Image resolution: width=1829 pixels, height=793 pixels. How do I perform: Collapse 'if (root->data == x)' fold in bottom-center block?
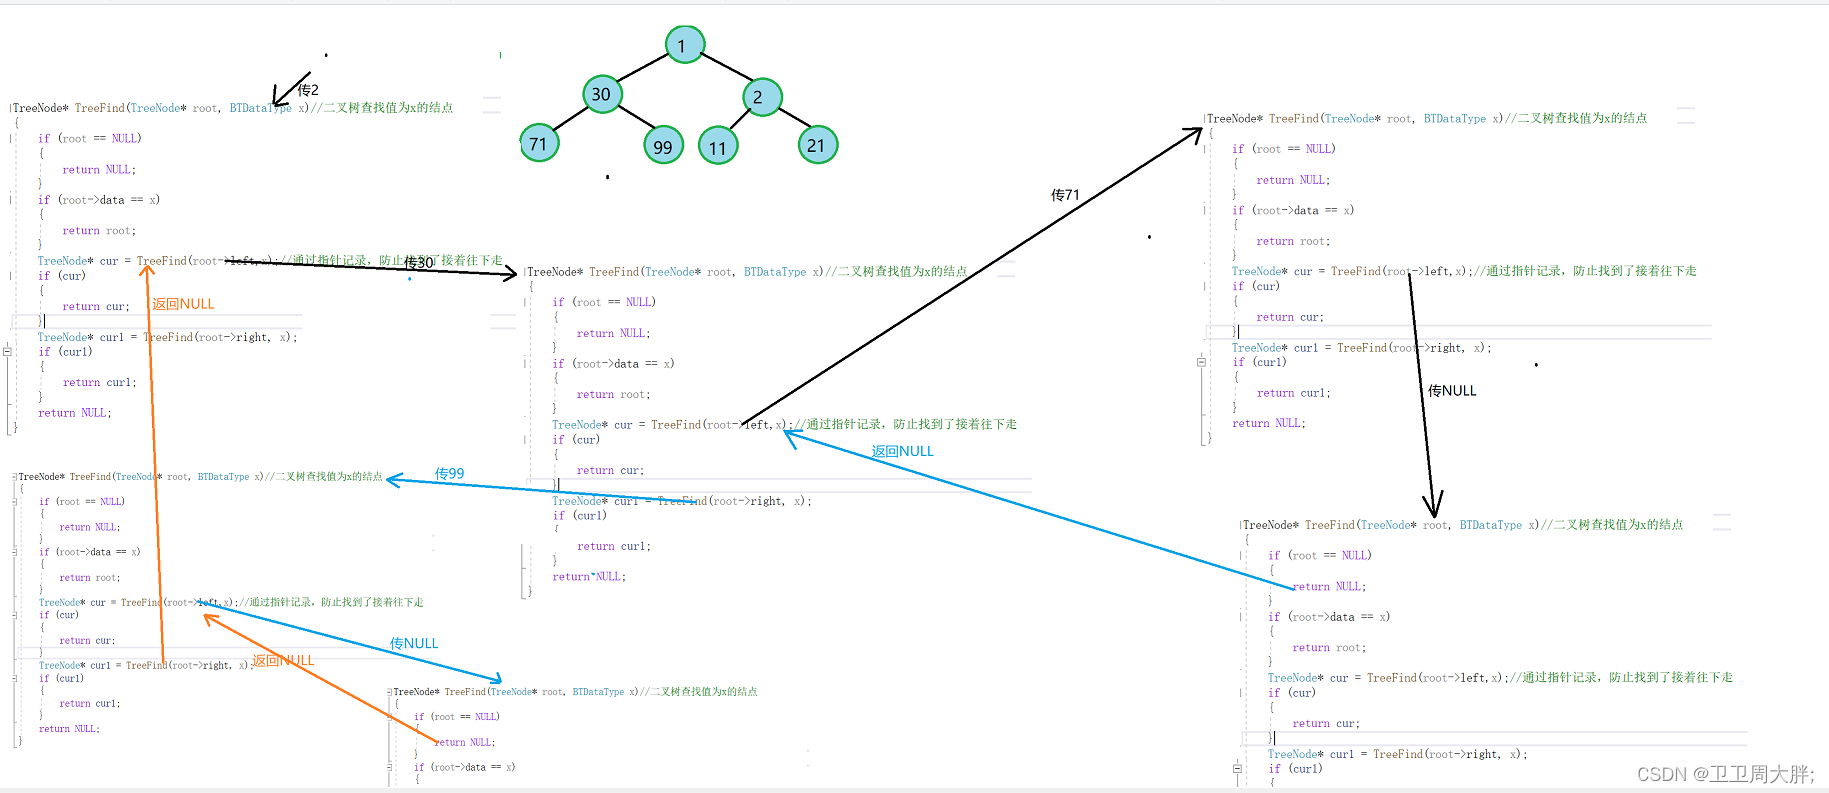(x=390, y=767)
